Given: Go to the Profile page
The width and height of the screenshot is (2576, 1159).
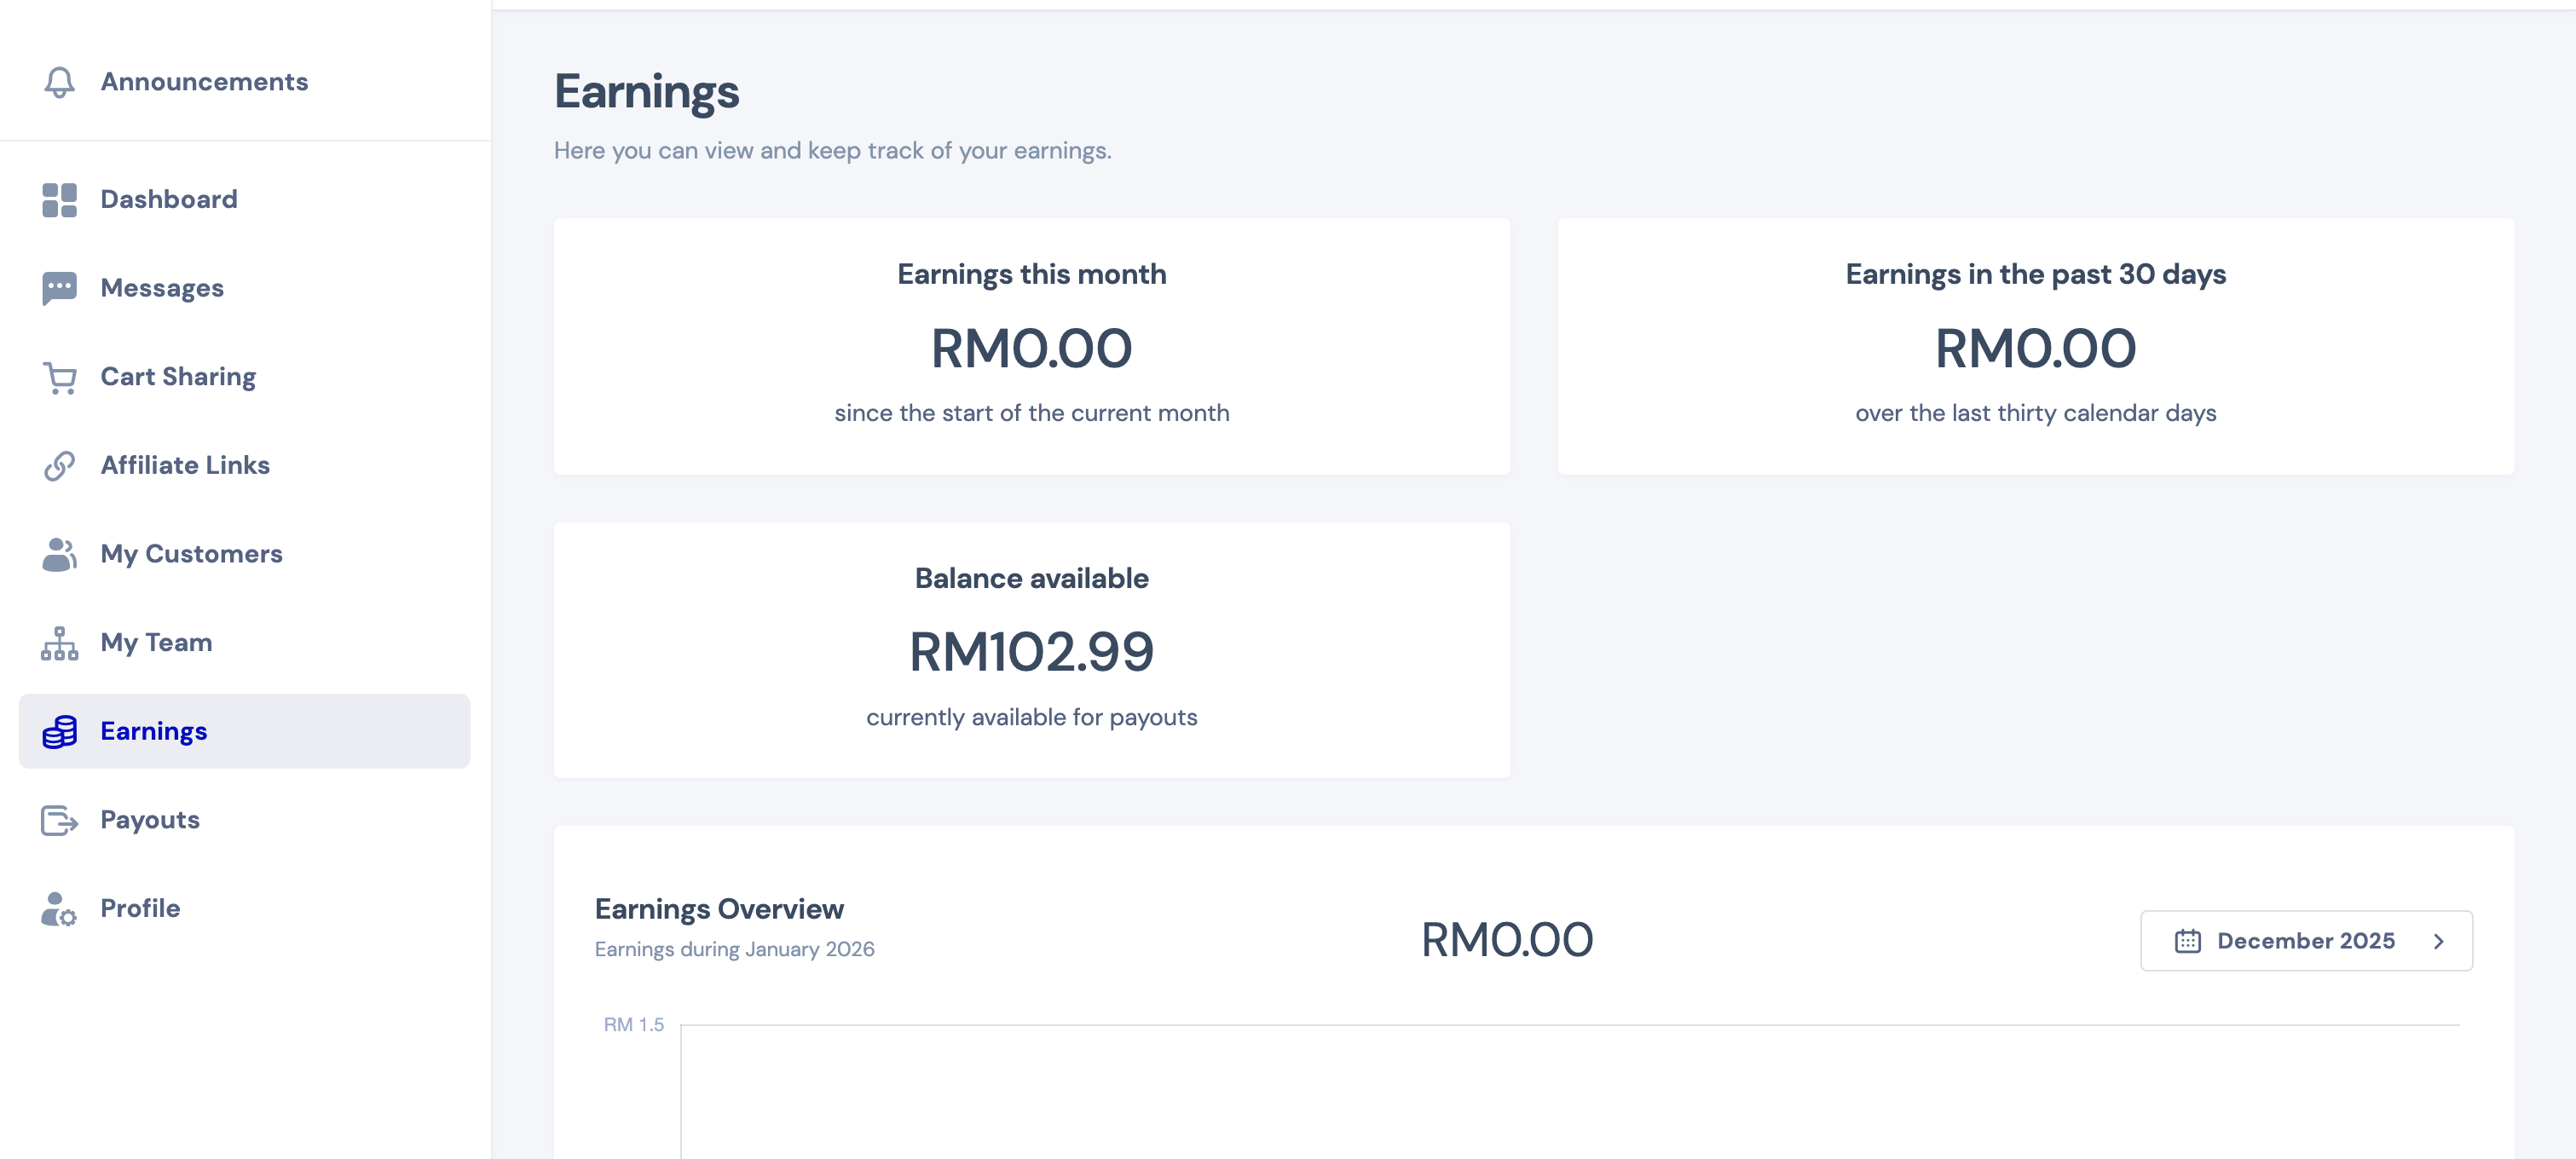Looking at the screenshot, I should (140, 909).
